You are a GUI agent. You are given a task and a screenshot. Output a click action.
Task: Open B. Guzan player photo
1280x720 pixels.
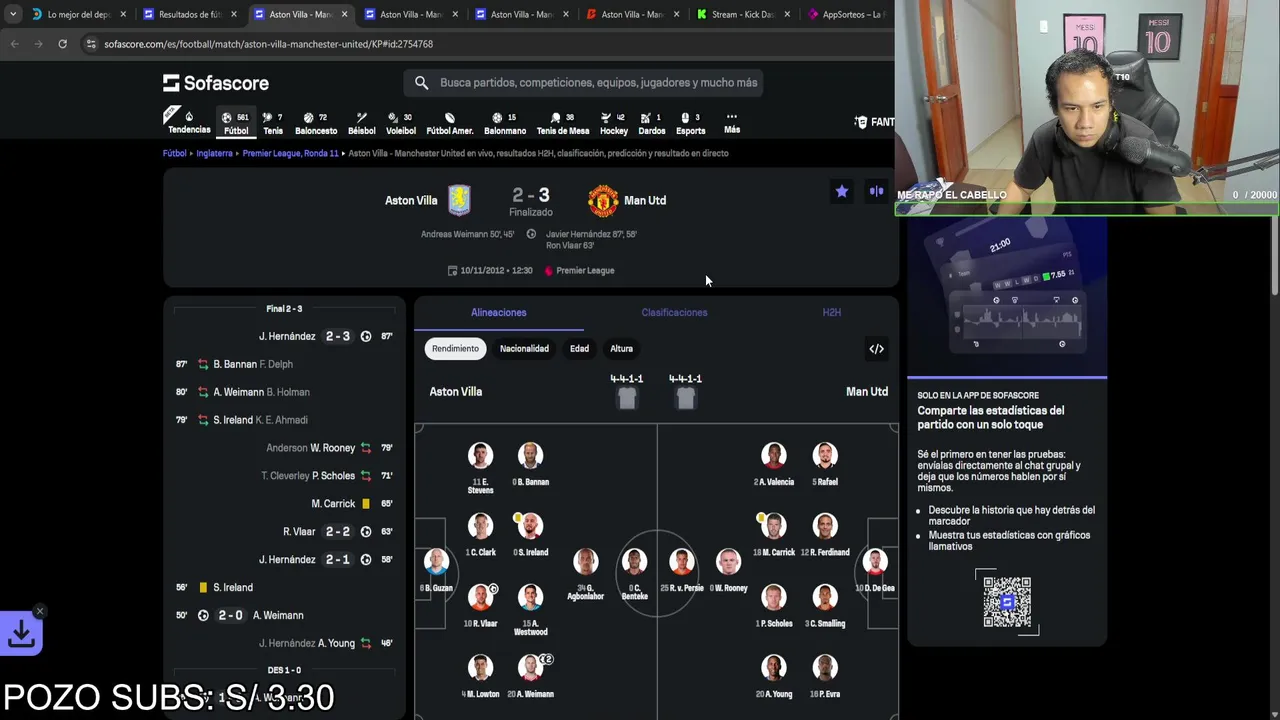[x=436, y=562]
